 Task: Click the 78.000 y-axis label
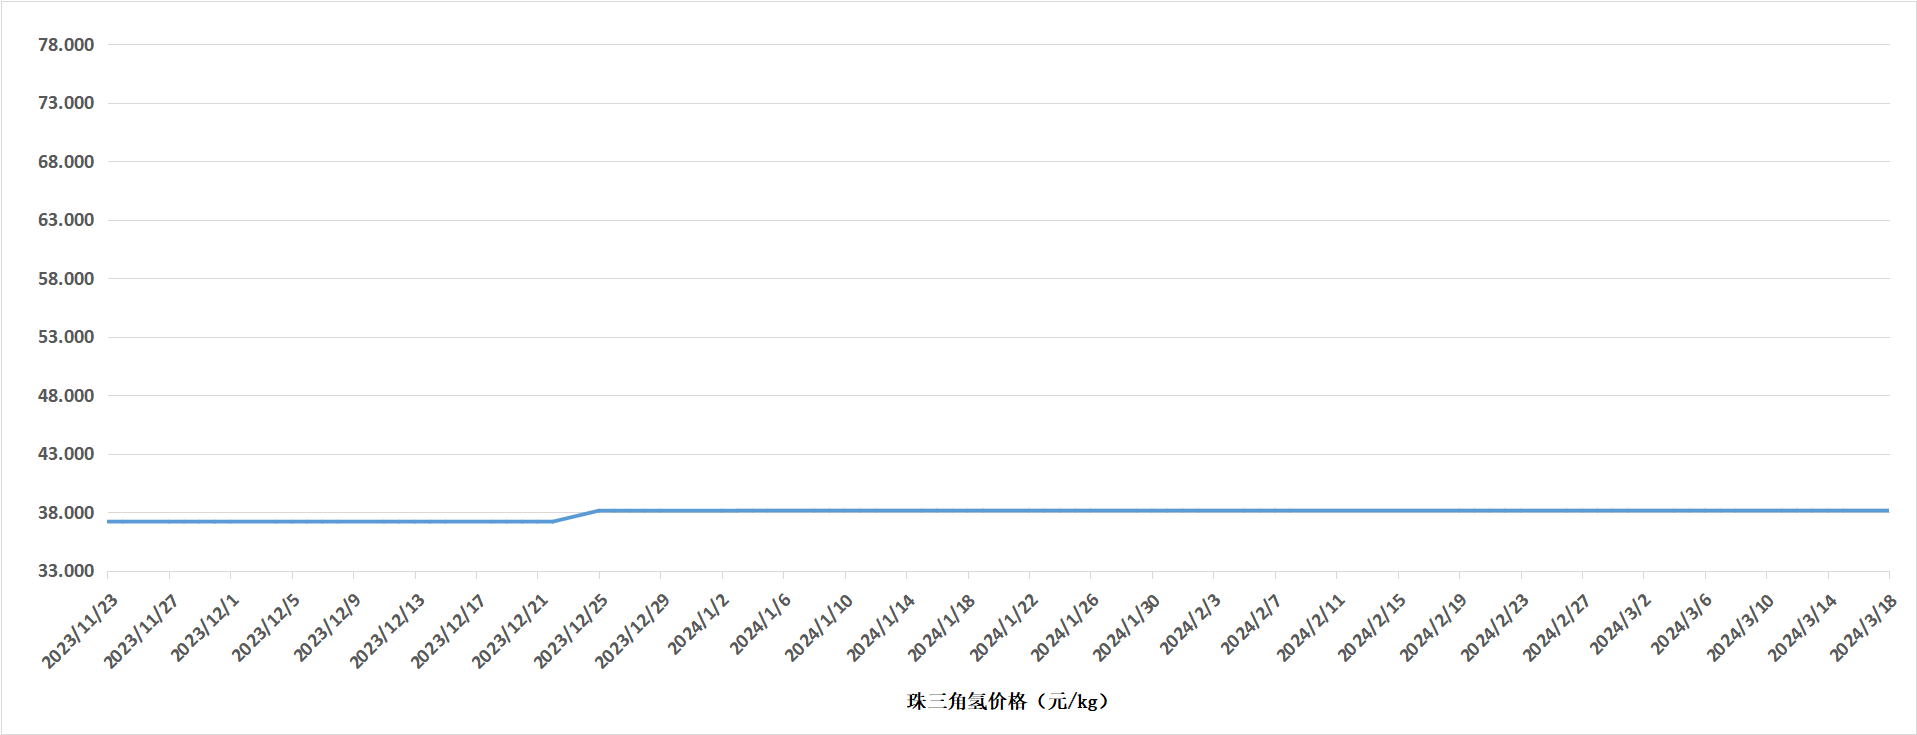point(66,45)
